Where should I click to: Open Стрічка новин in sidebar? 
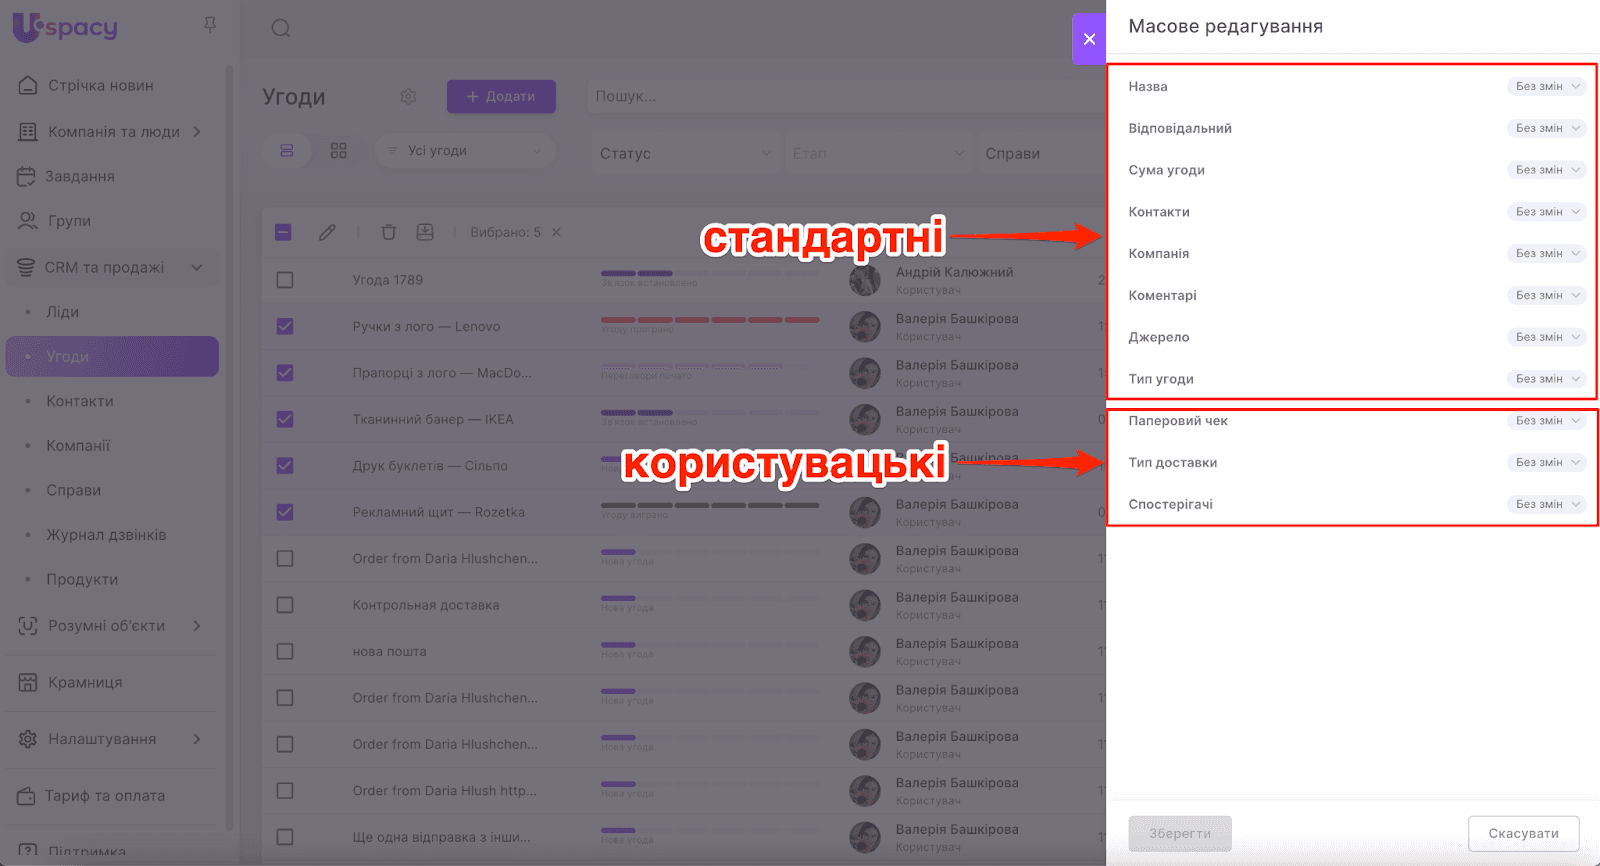tap(101, 86)
